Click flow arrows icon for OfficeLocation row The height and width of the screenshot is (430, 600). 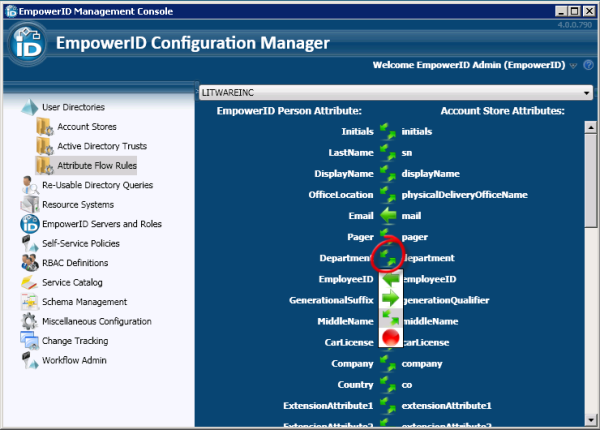point(388,194)
